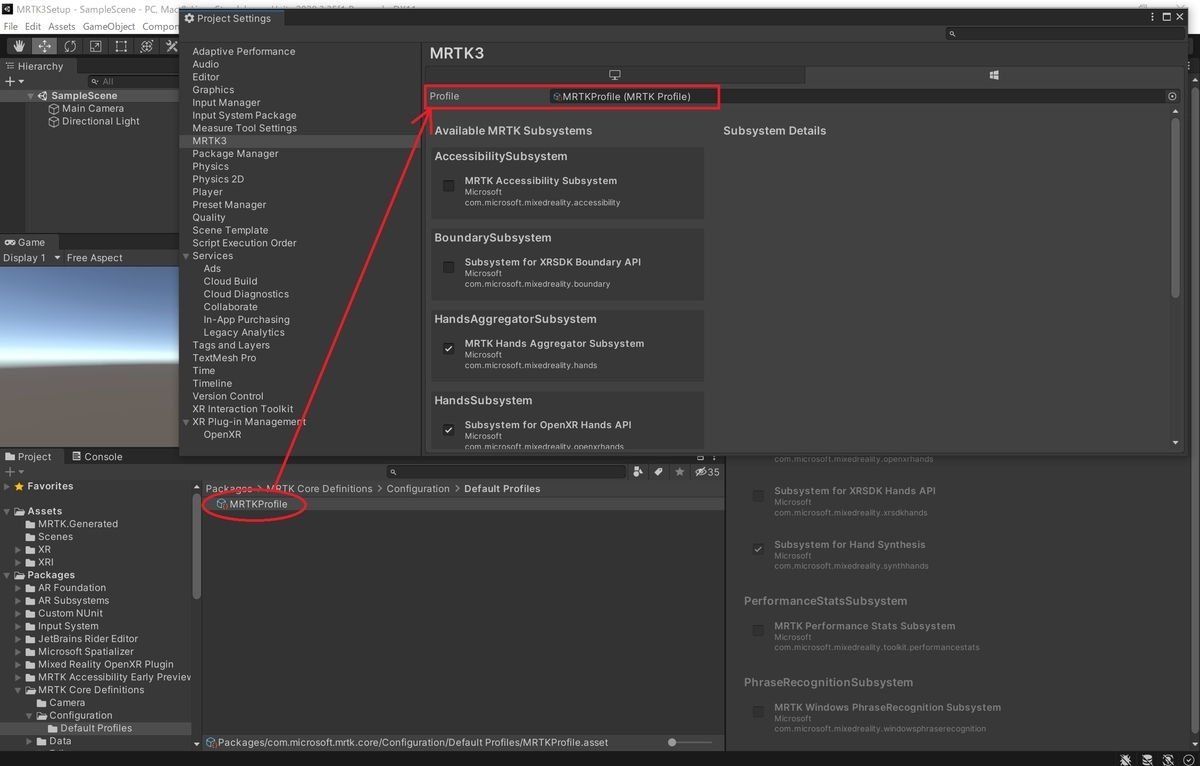
Task: Select the Scale tool in Unity toolbar
Action: (x=95, y=46)
